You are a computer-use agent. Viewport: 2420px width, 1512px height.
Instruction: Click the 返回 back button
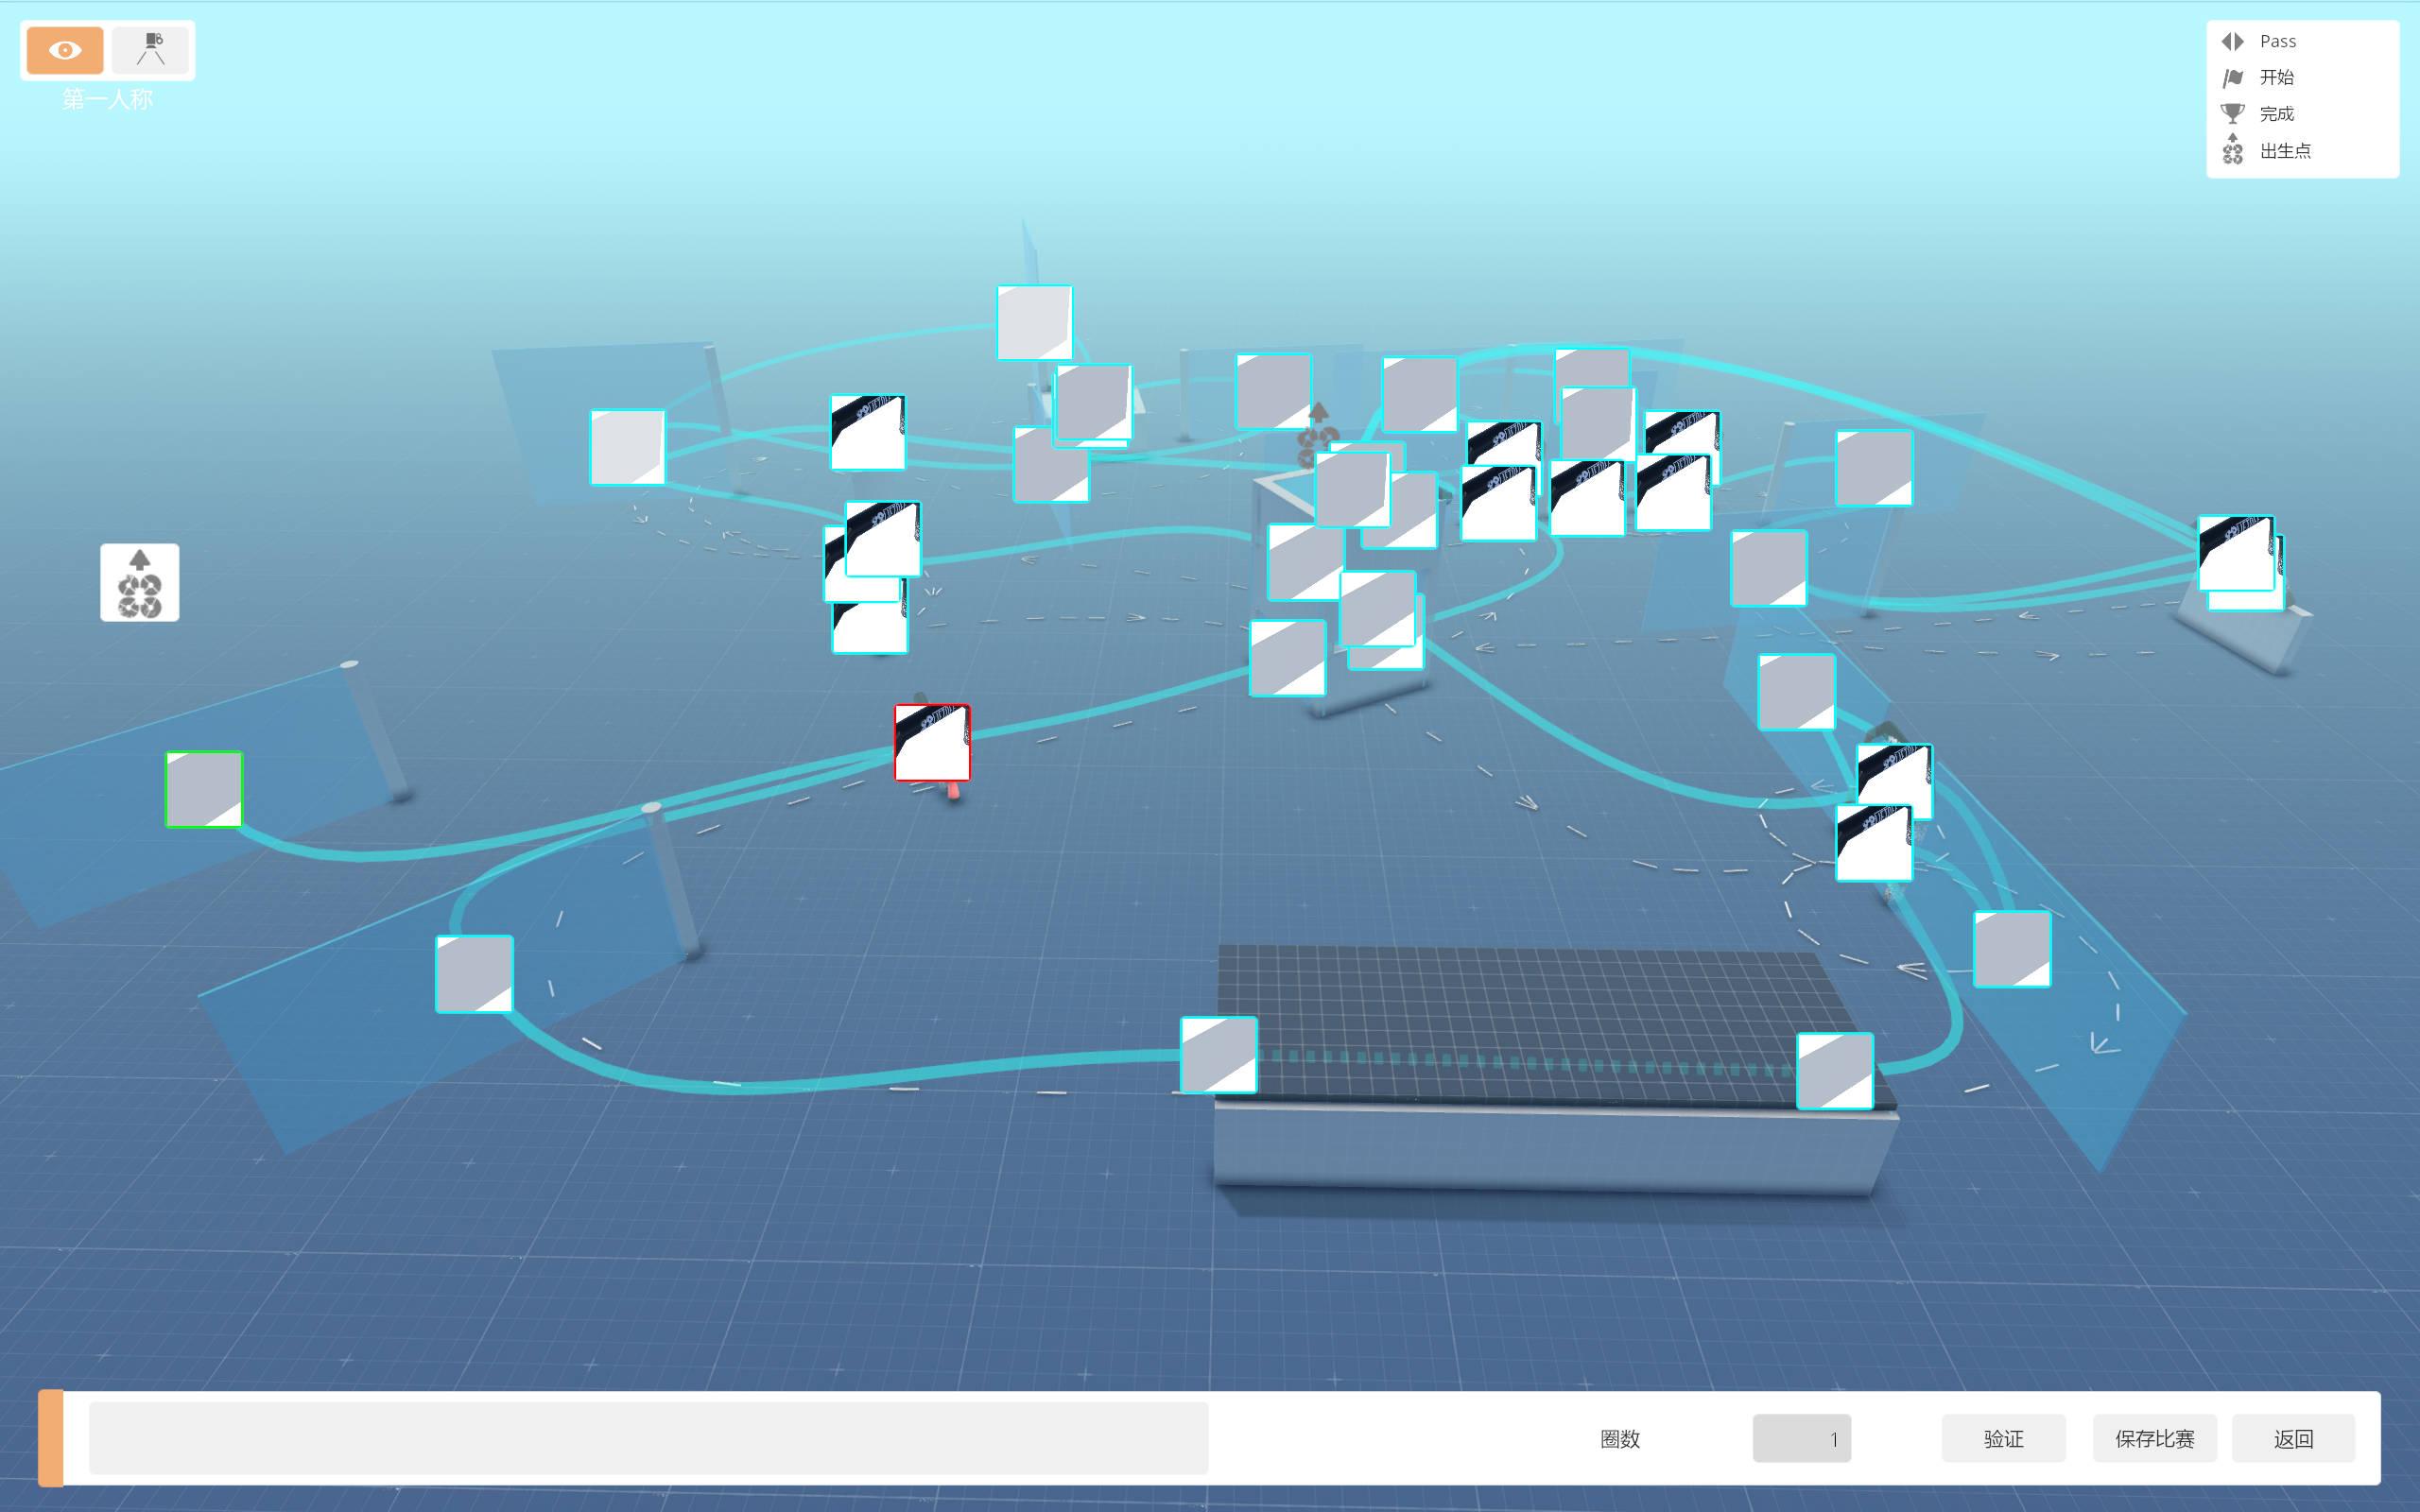click(2293, 1438)
